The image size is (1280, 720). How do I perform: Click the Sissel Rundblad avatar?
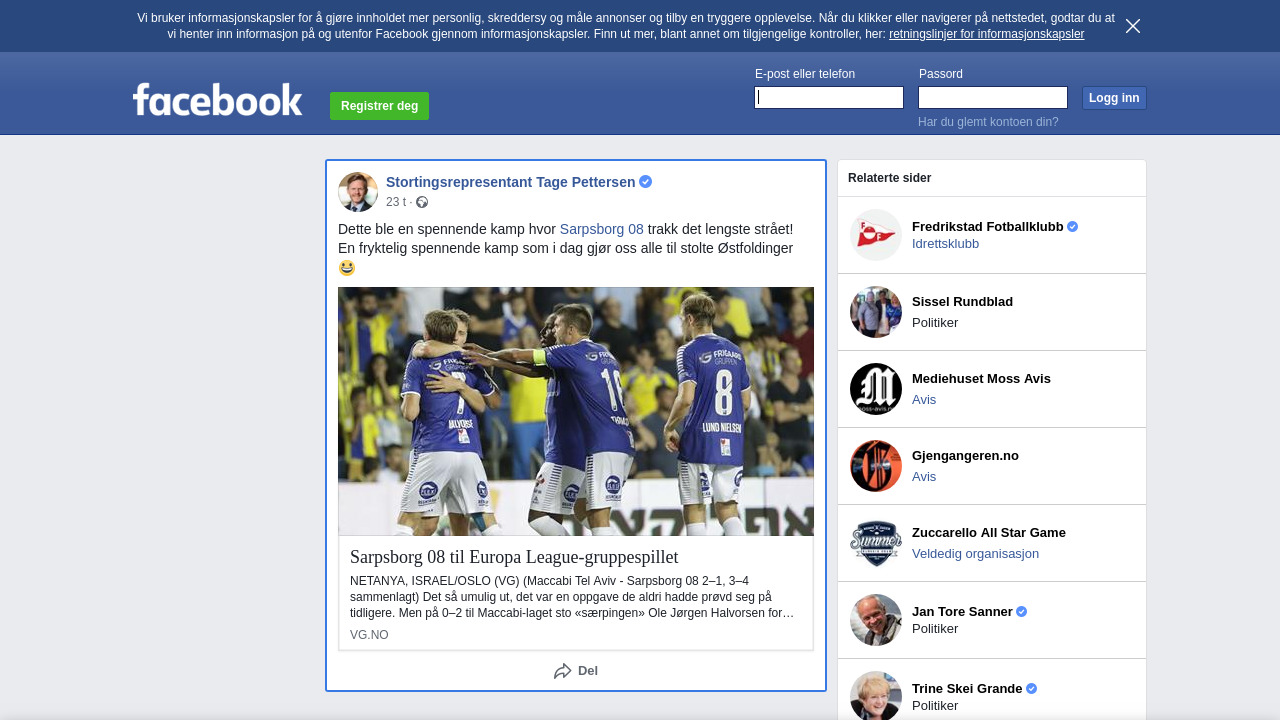876,312
